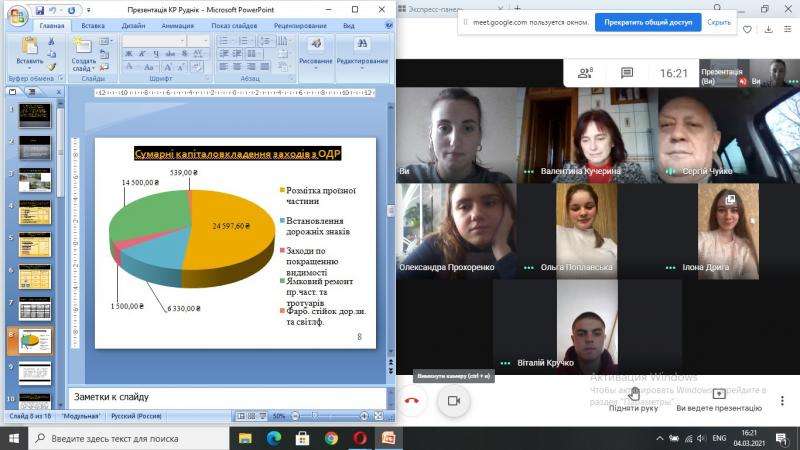
Task: Click the Вставить paste icon
Action: [x=29, y=50]
